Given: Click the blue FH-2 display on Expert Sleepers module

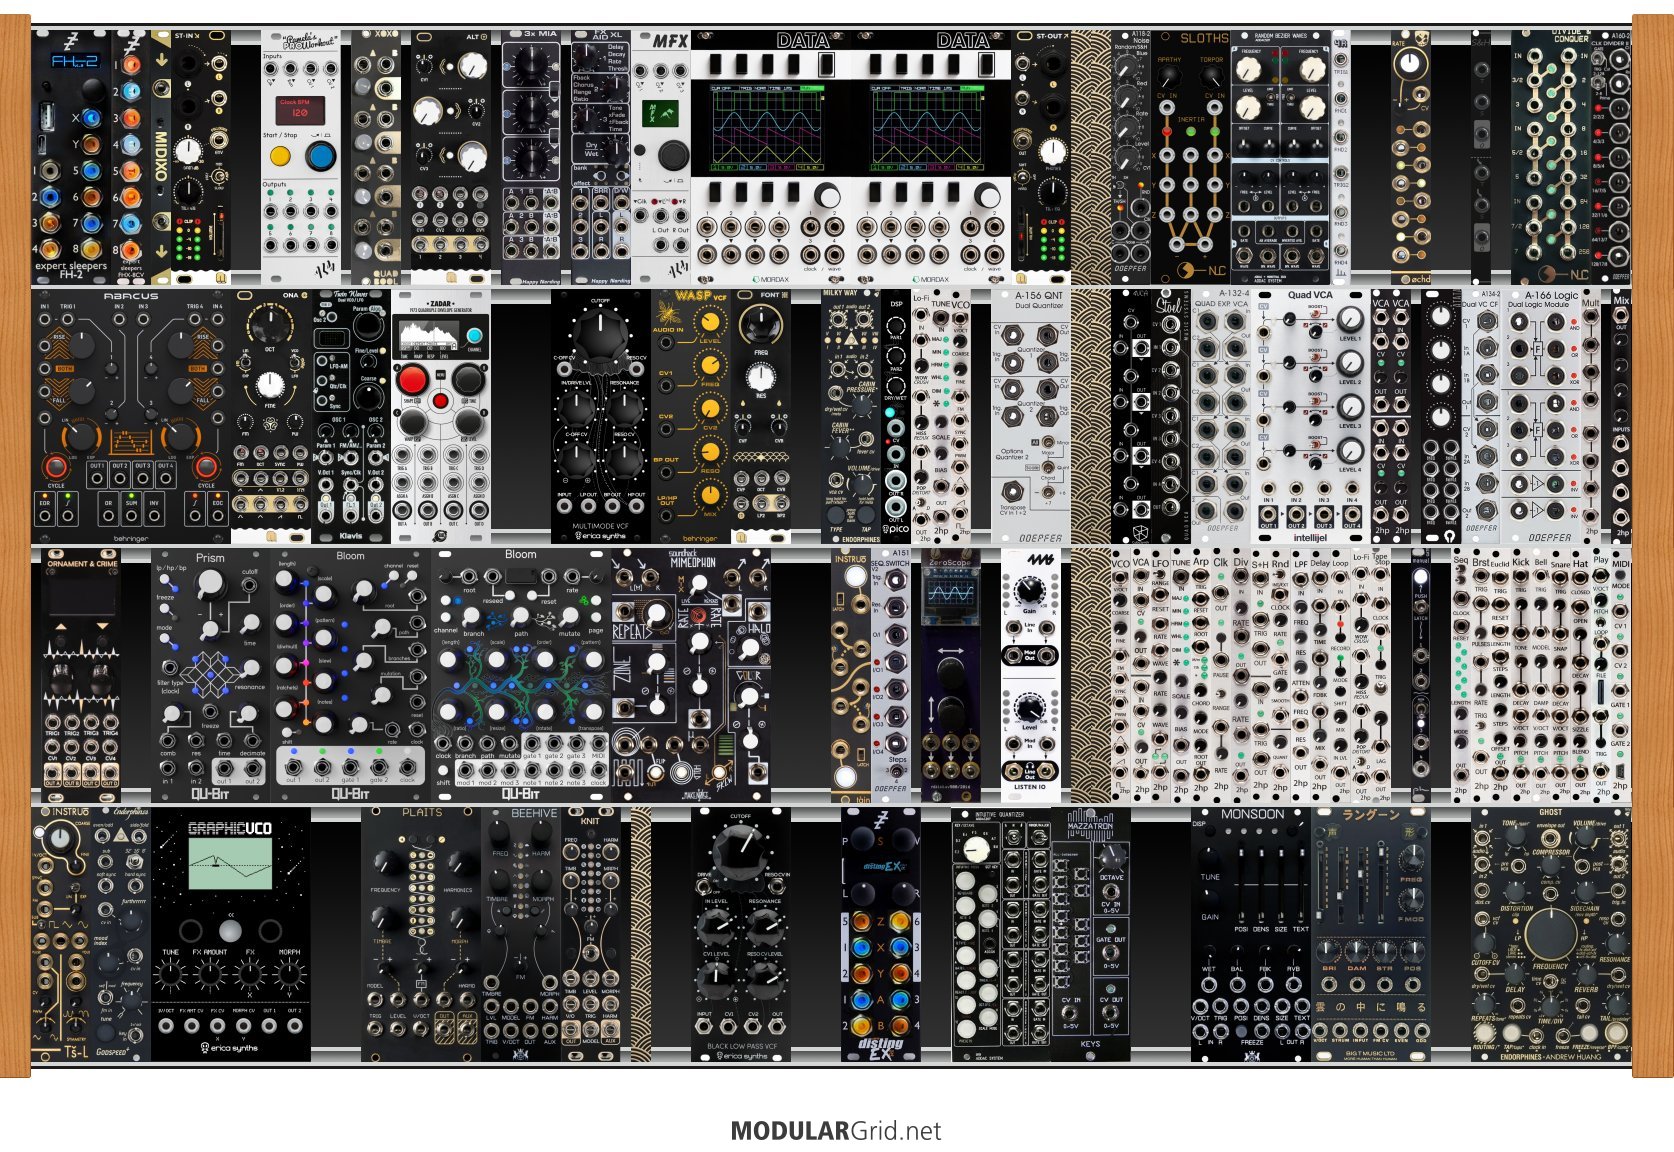Looking at the screenshot, I should [74, 62].
